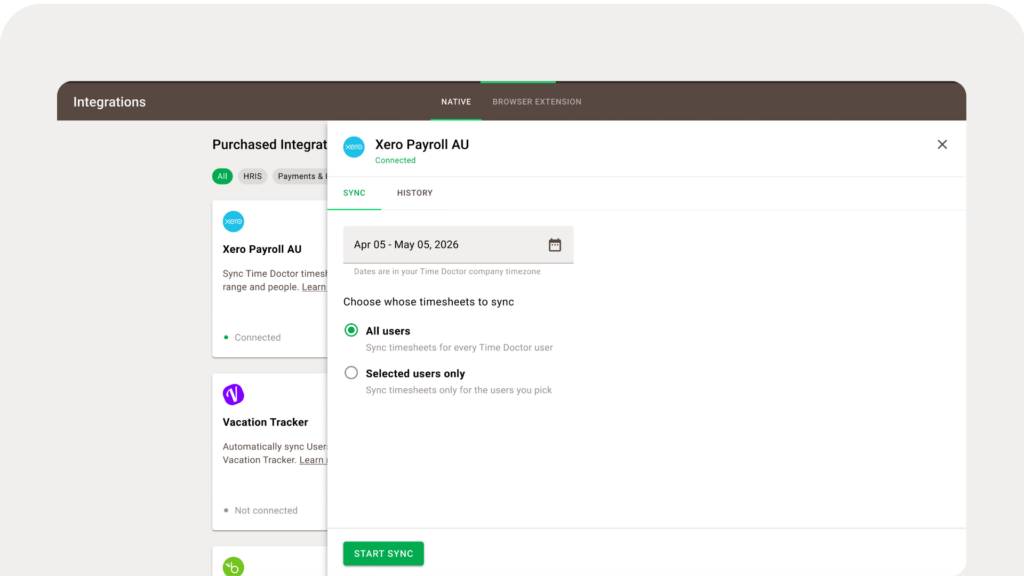Click the Vacation Tracker purple icon

tap(233, 394)
